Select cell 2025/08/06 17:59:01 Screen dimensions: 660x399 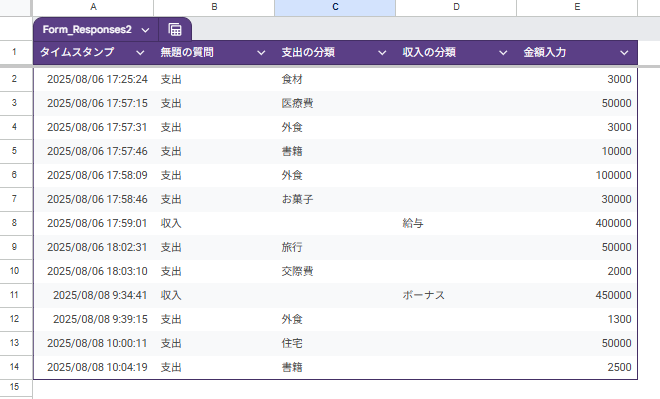(x=93, y=223)
